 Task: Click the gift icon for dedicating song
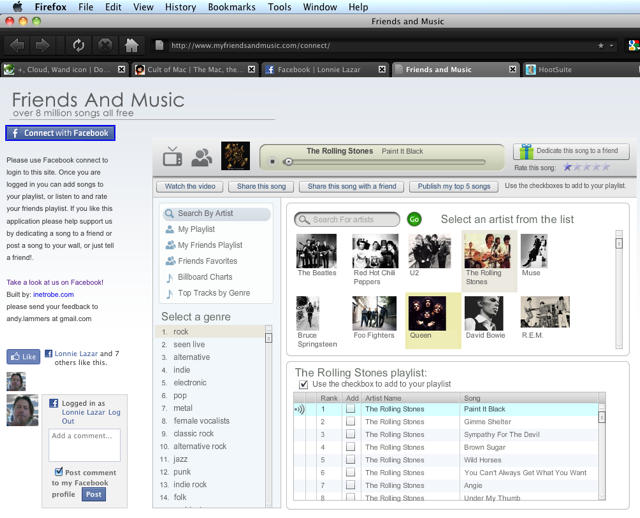526,151
